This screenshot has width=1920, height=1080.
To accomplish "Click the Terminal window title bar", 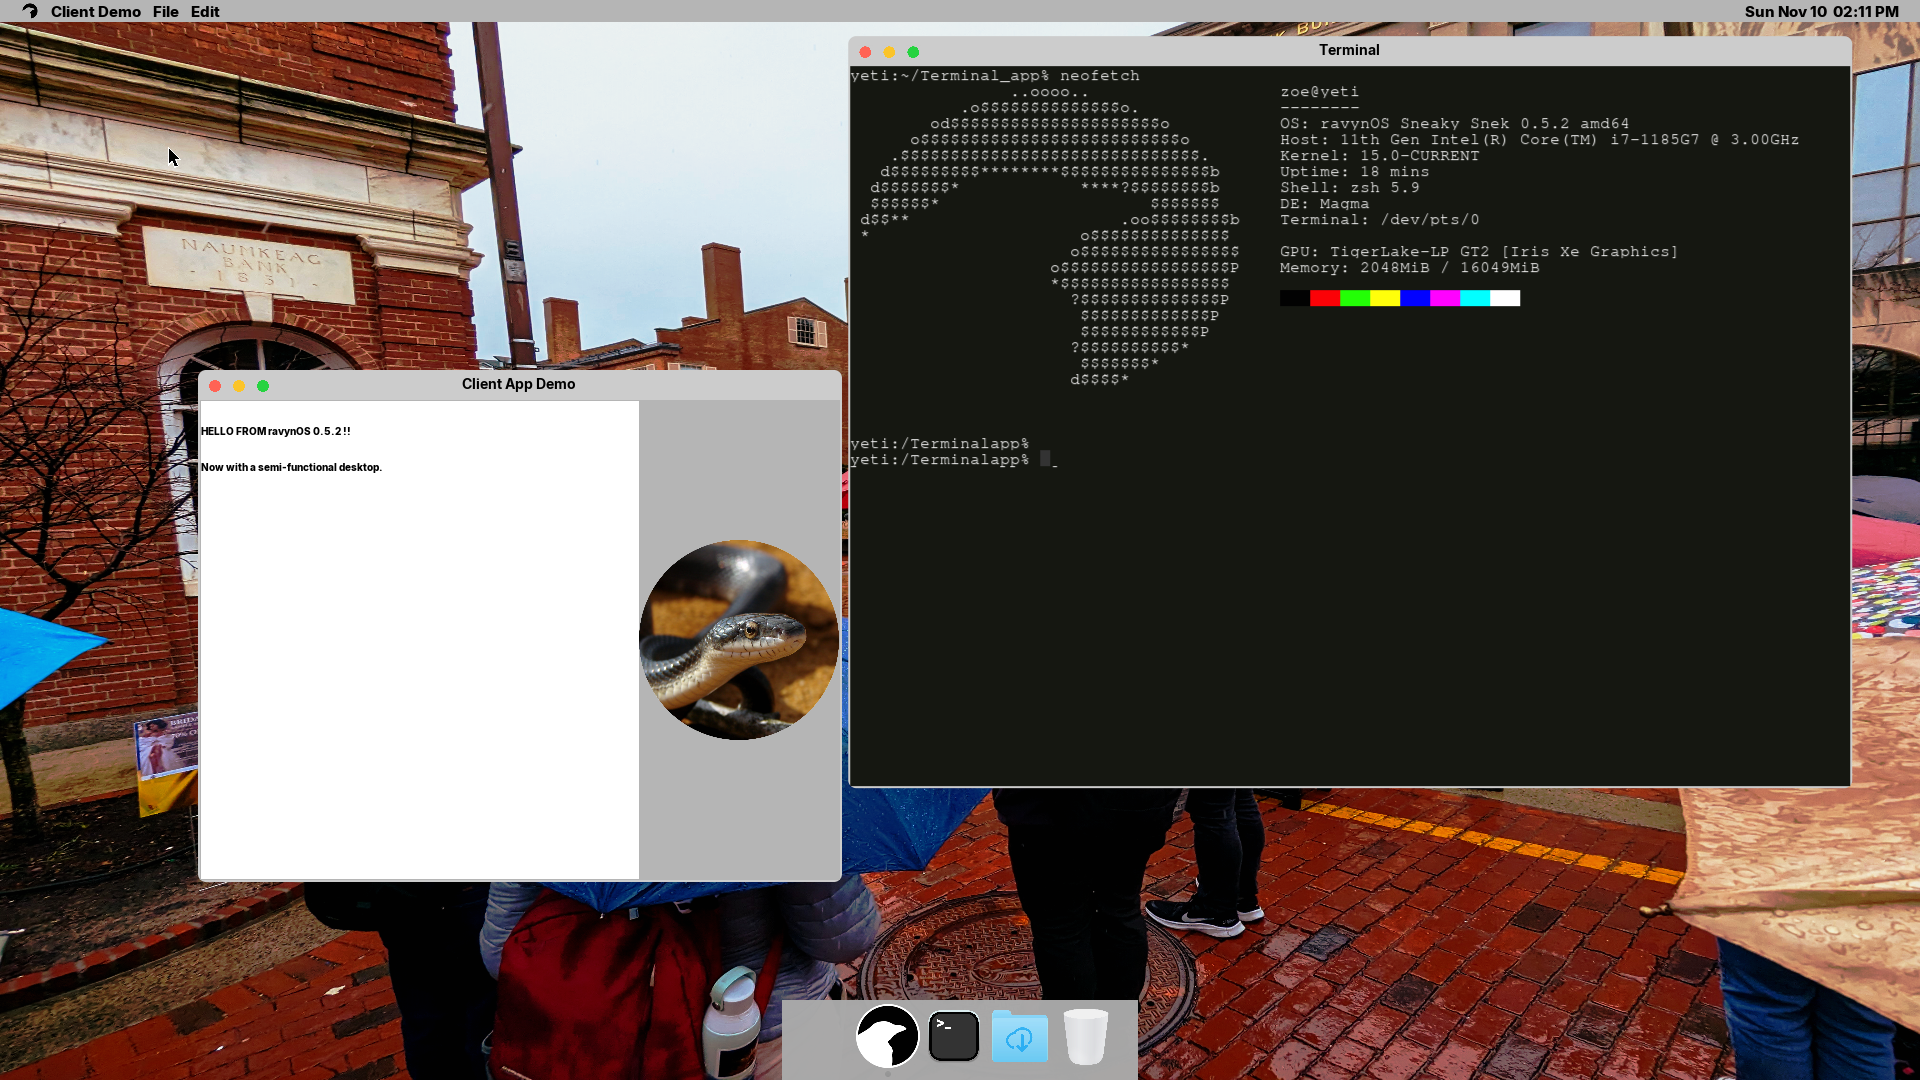I will point(1349,50).
